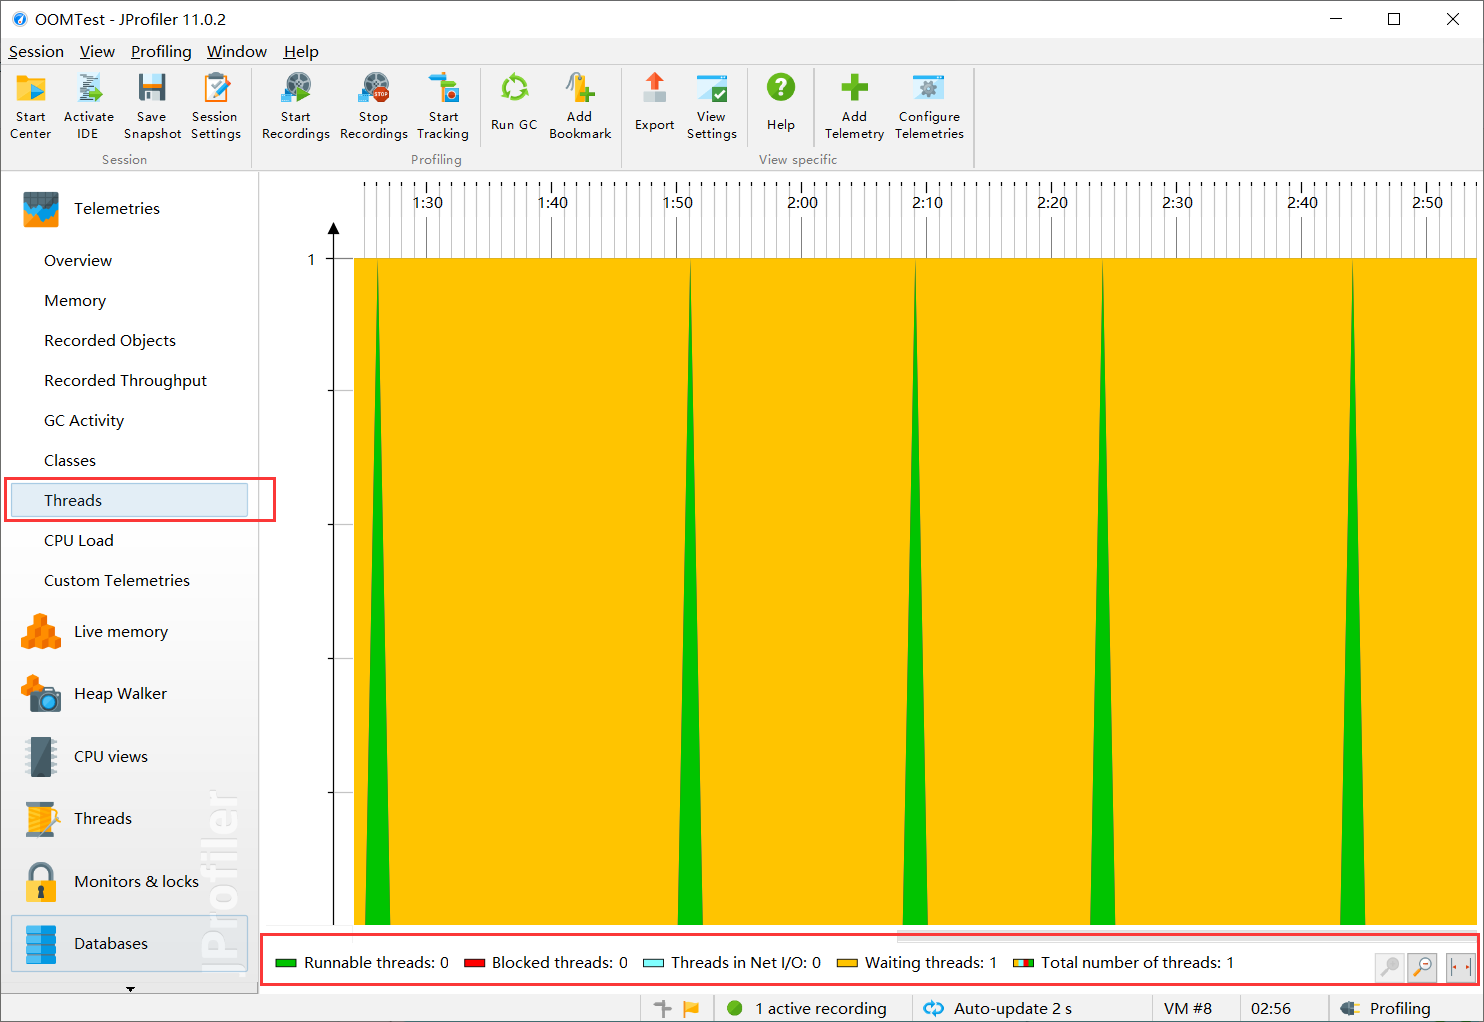Viewport: 1484px width, 1022px height.
Task: Click the cyan Threads in Net I/O swatch
Action: [x=653, y=963]
